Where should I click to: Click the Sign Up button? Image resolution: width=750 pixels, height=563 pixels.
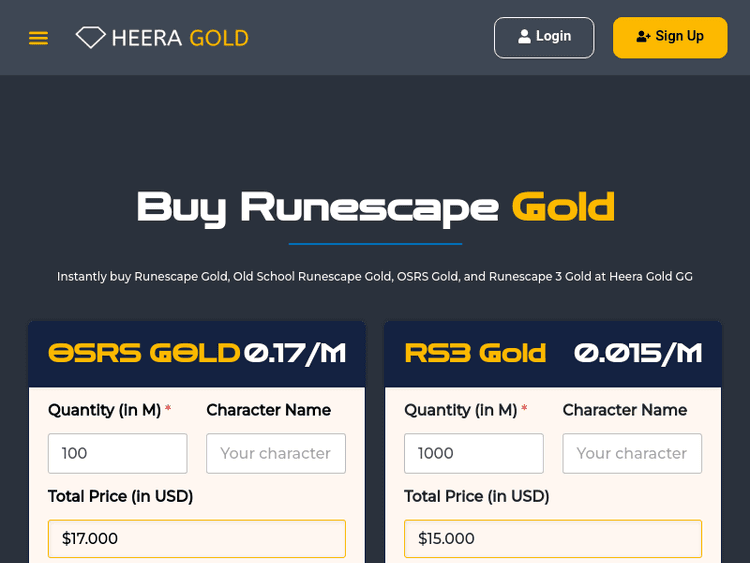click(670, 37)
